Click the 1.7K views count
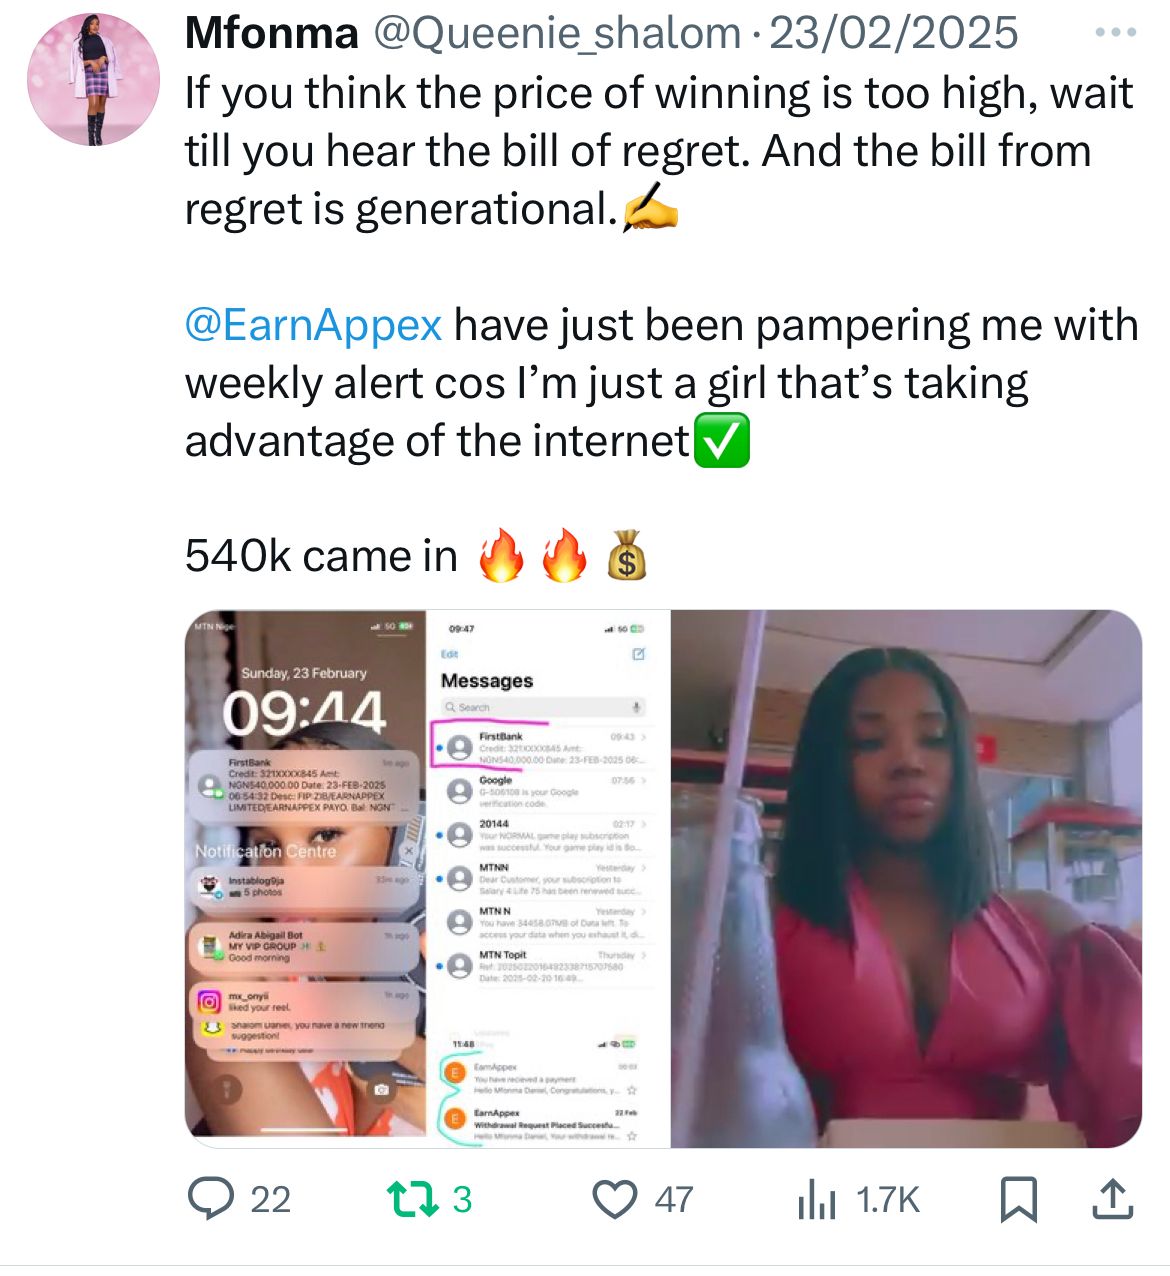This screenshot has width=1170, height=1276. tap(887, 1200)
